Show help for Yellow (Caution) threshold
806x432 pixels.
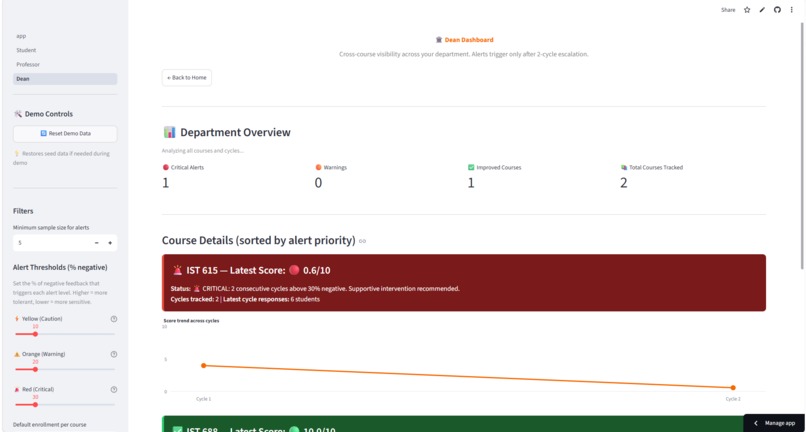[x=114, y=319]
